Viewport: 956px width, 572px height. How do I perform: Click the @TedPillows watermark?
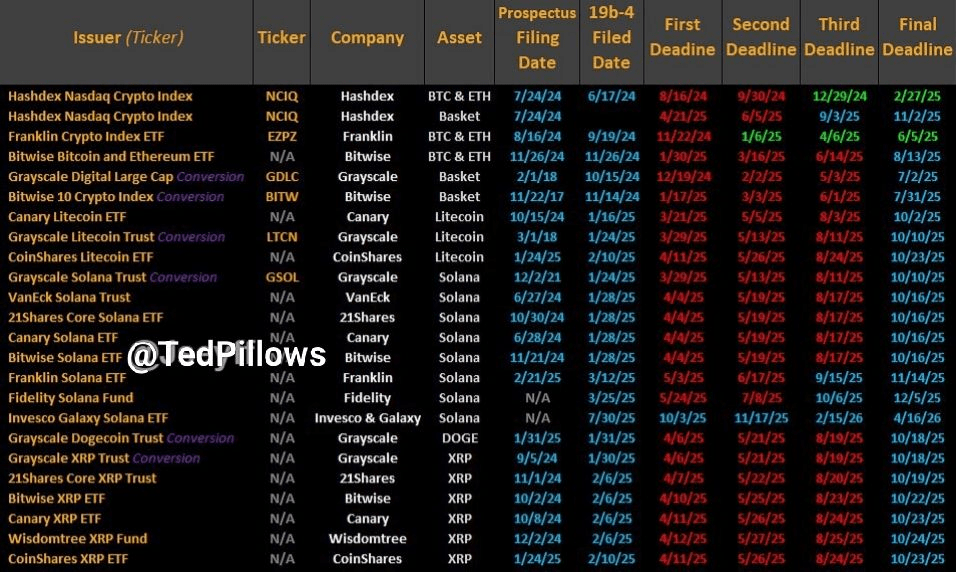(x=227, y=355)
